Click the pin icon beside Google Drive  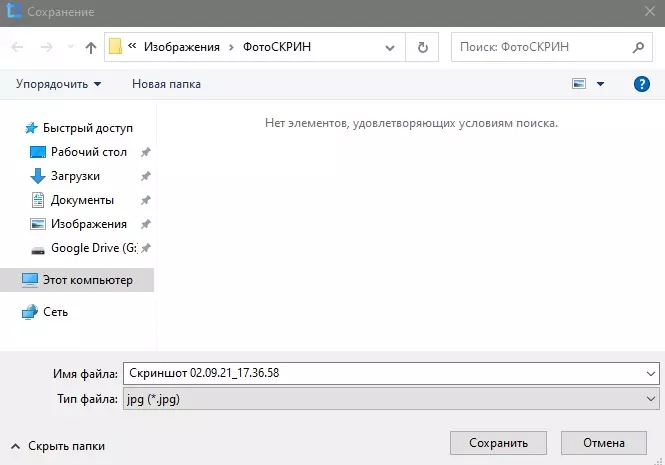[145, 248]
